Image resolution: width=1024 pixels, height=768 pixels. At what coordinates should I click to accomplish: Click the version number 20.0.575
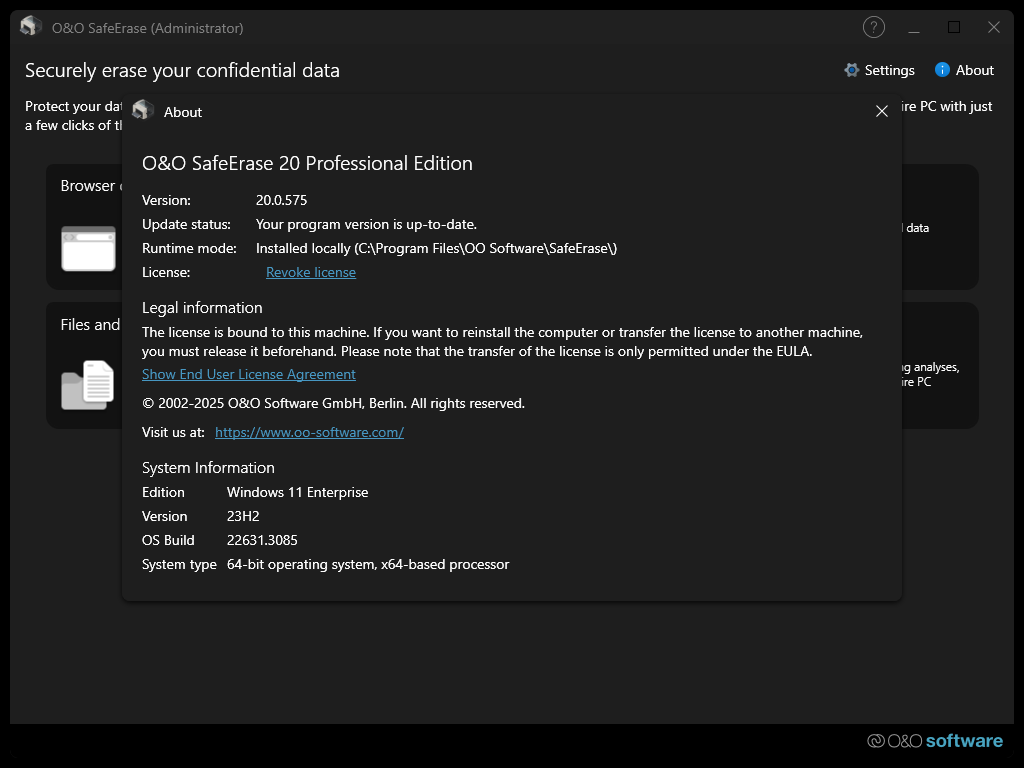(281, 200)
